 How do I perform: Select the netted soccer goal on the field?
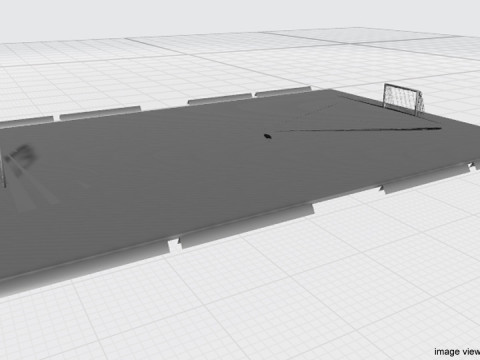(x=404, y=99)
